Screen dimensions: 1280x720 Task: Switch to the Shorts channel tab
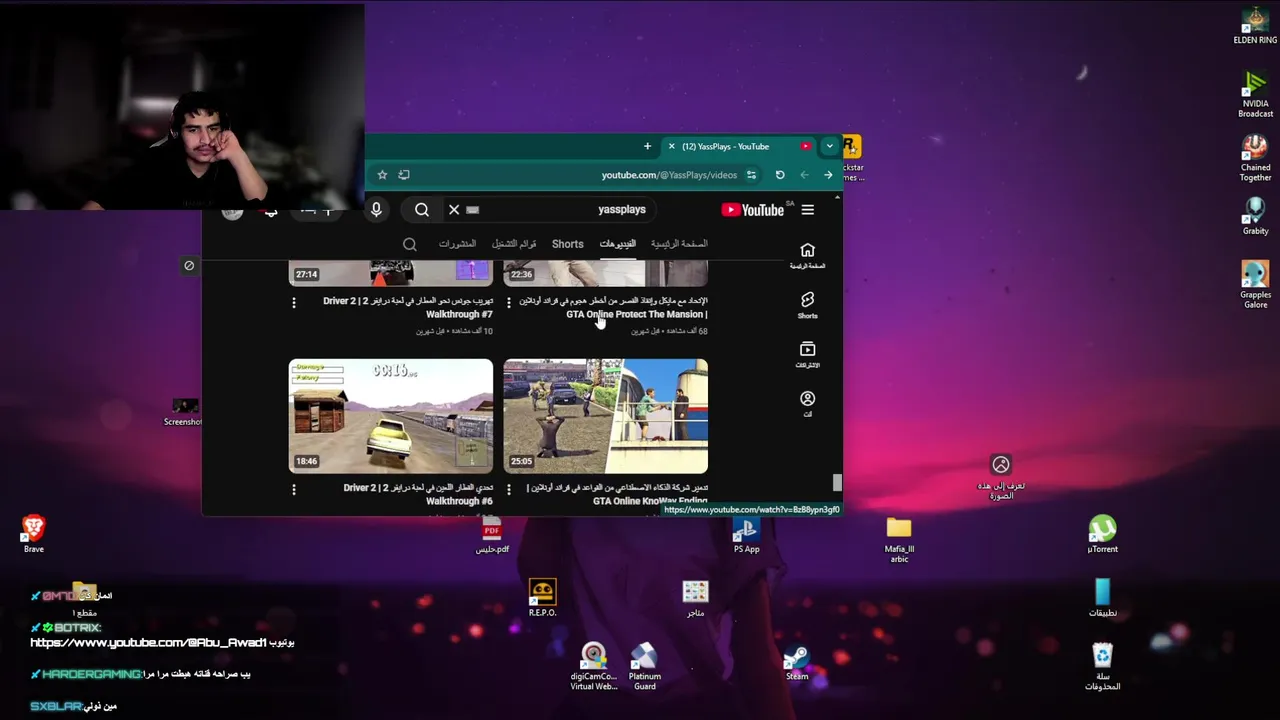[x=567, y=244]
